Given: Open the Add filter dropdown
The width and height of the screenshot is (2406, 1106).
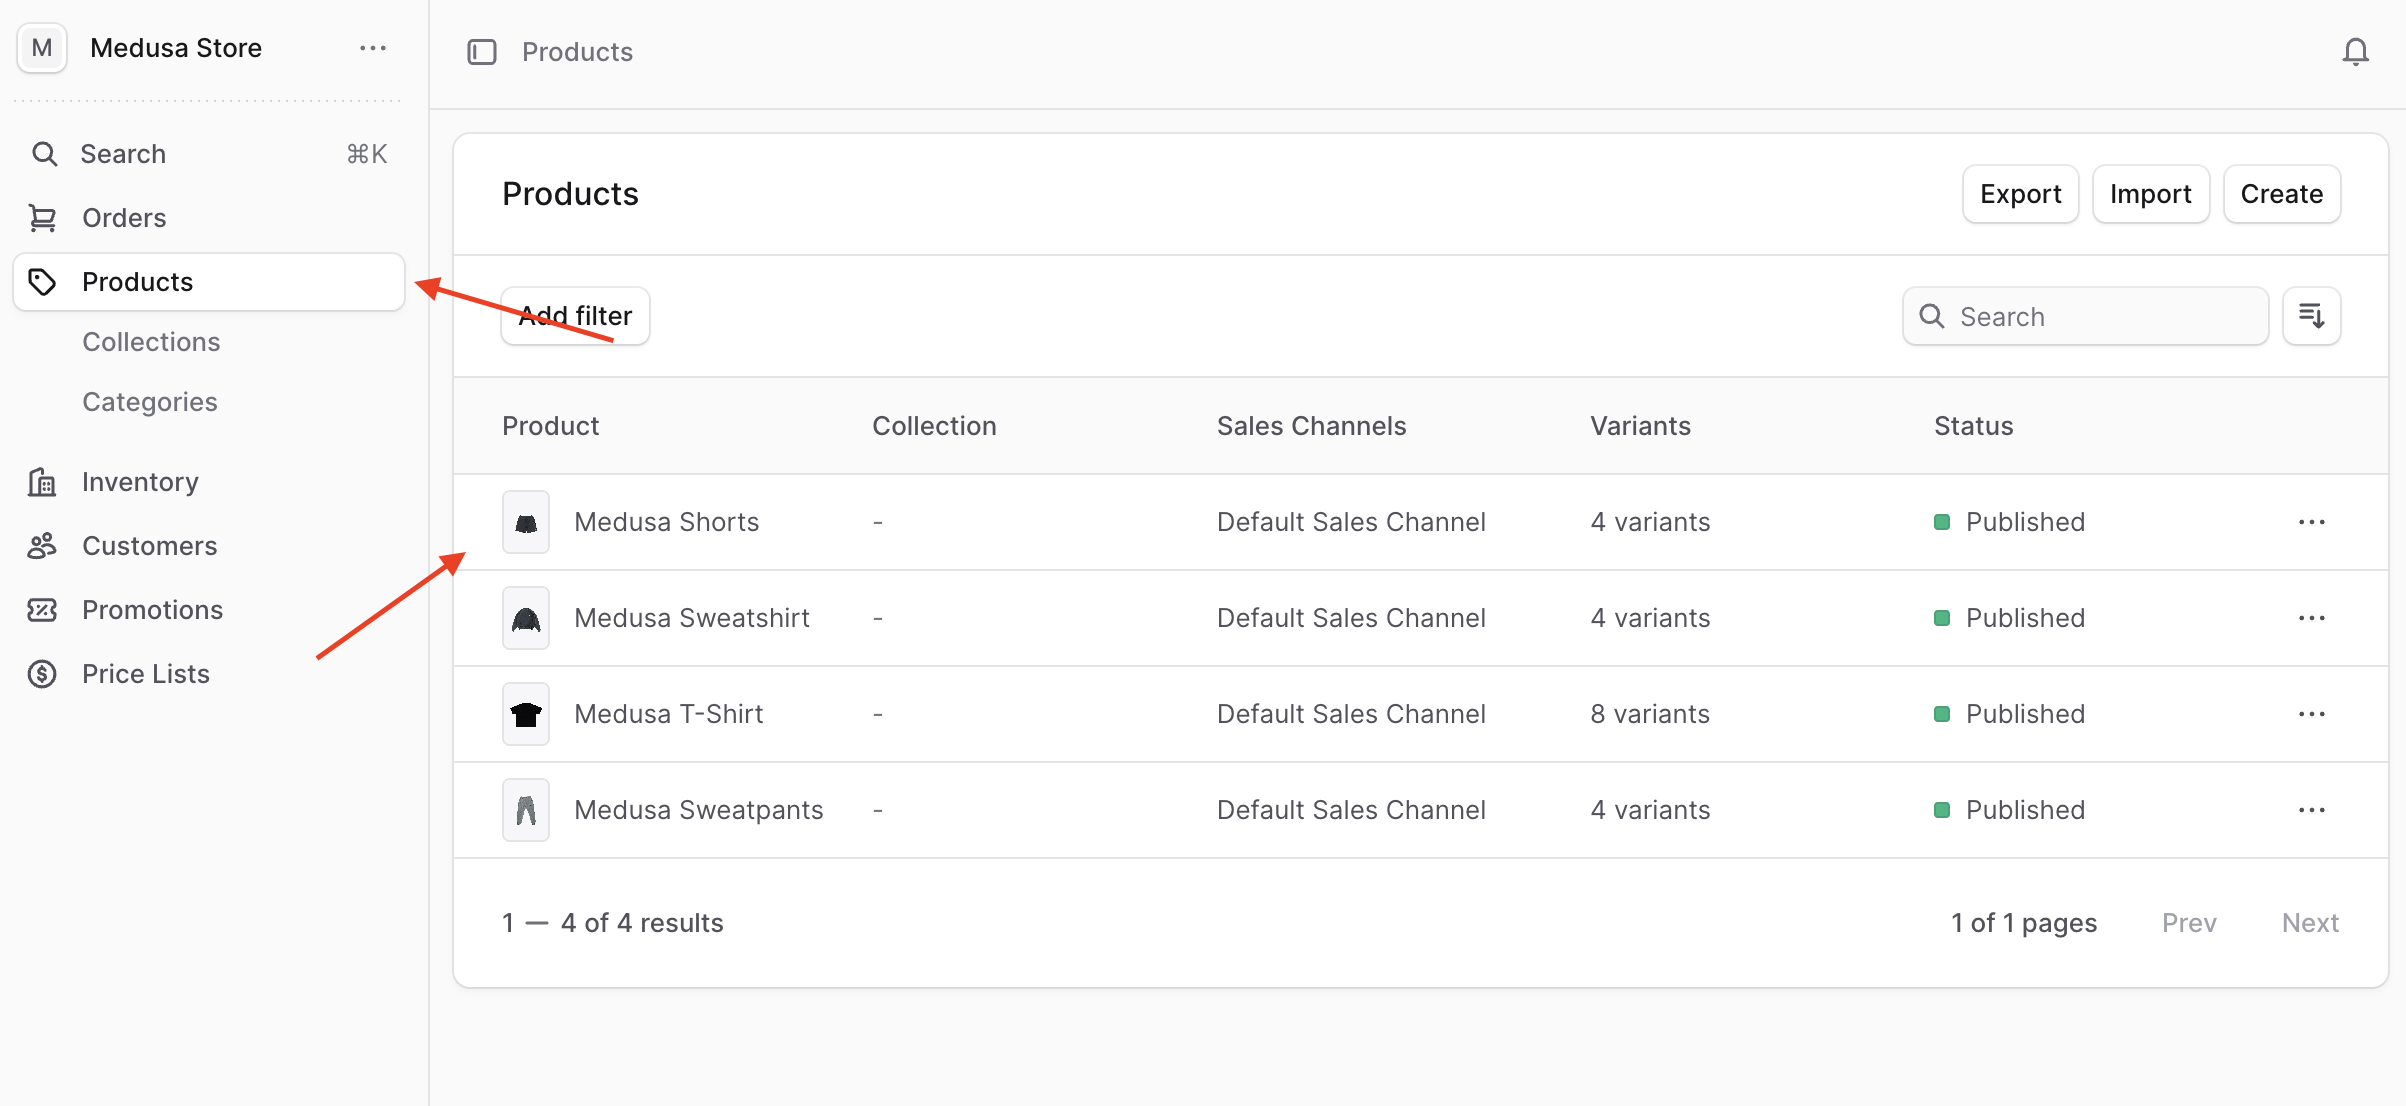Looking at the screenshot, I should click(575, 316).
